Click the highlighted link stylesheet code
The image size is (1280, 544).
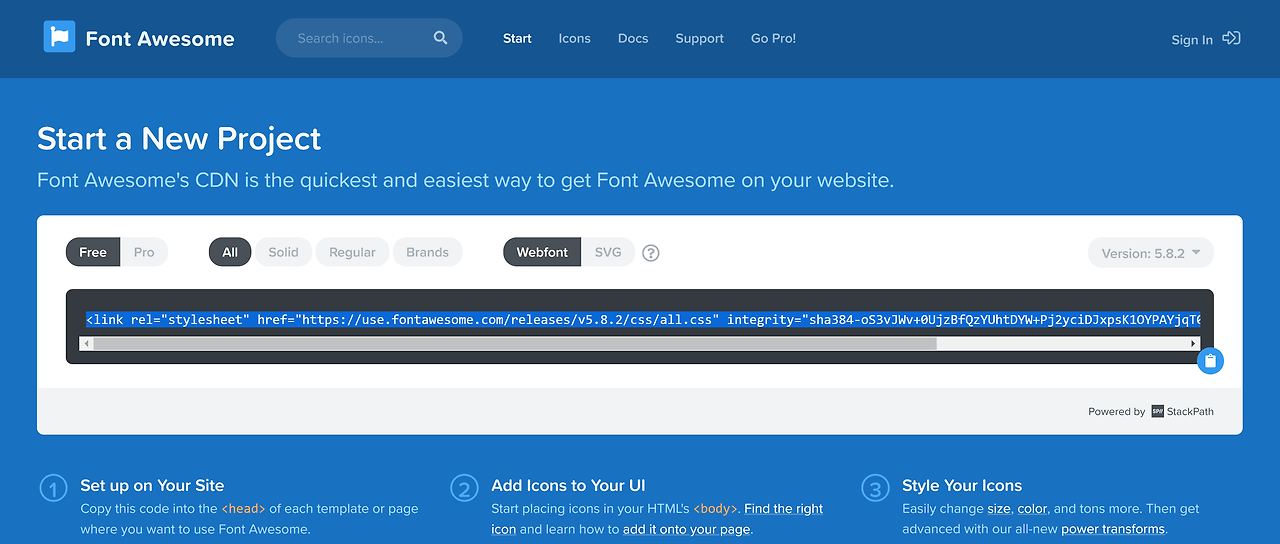click(x=642, y=320)
